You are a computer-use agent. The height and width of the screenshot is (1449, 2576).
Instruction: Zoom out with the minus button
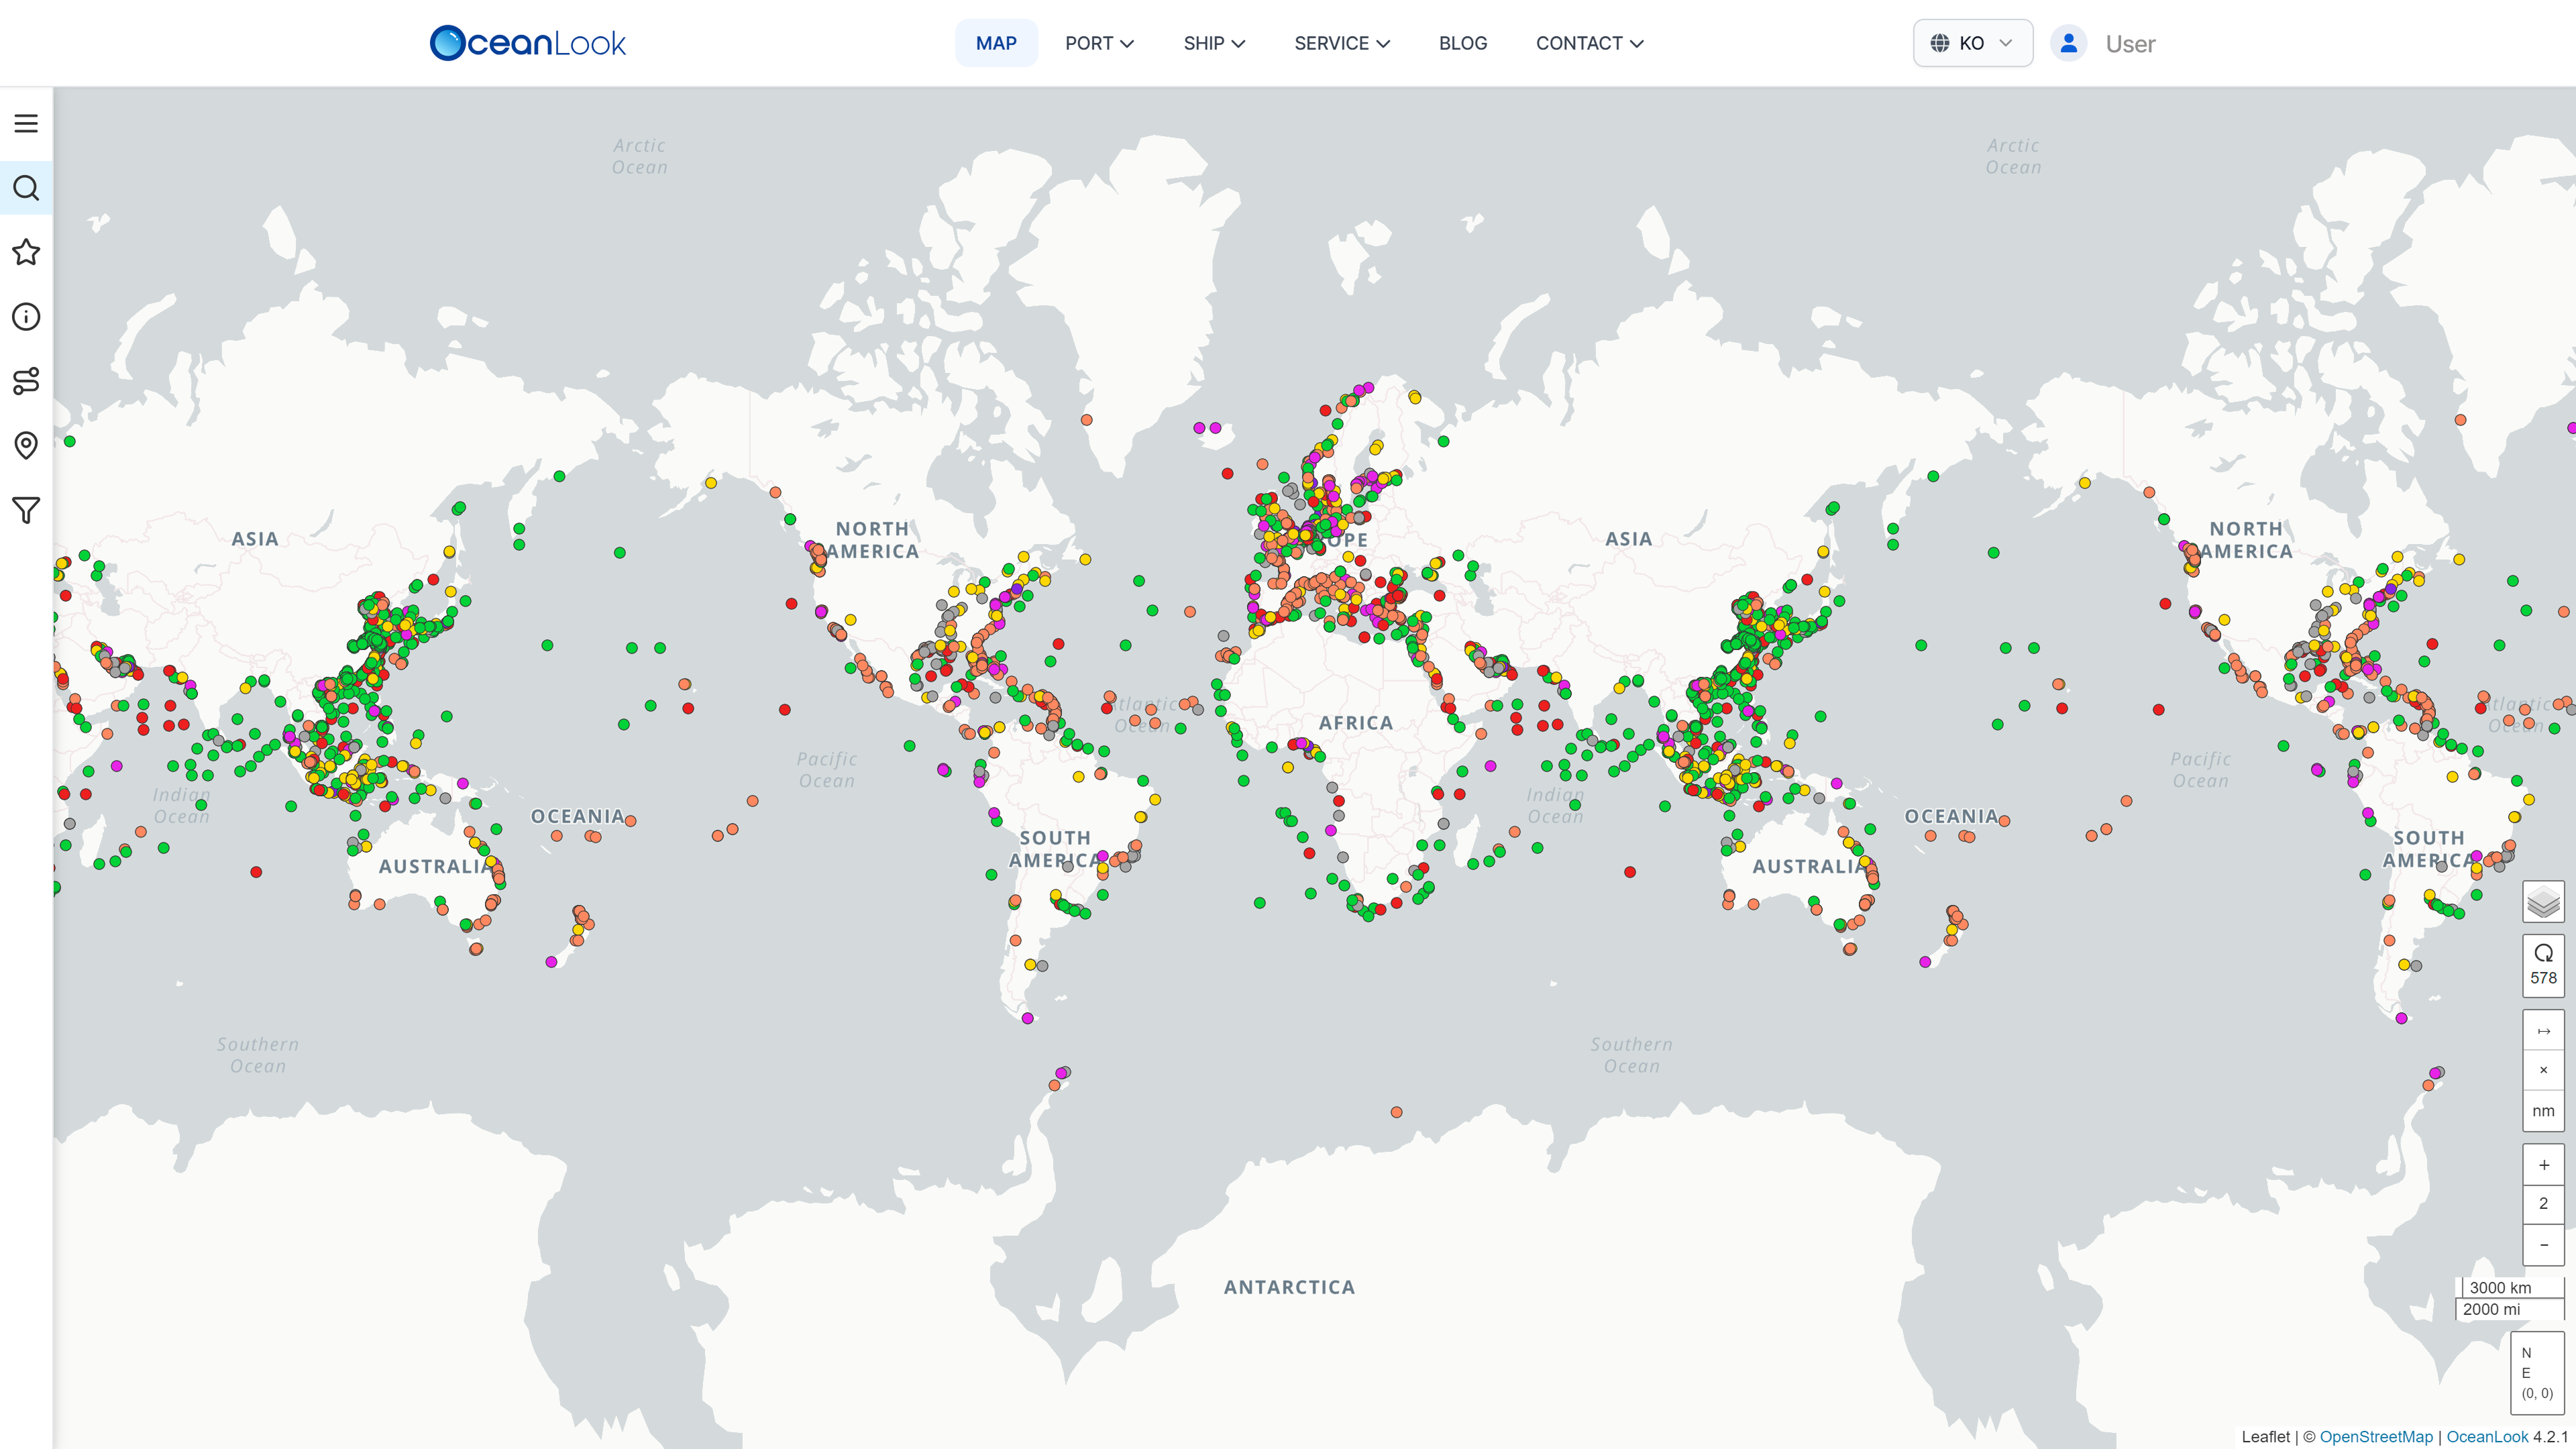[2543, 1245]
